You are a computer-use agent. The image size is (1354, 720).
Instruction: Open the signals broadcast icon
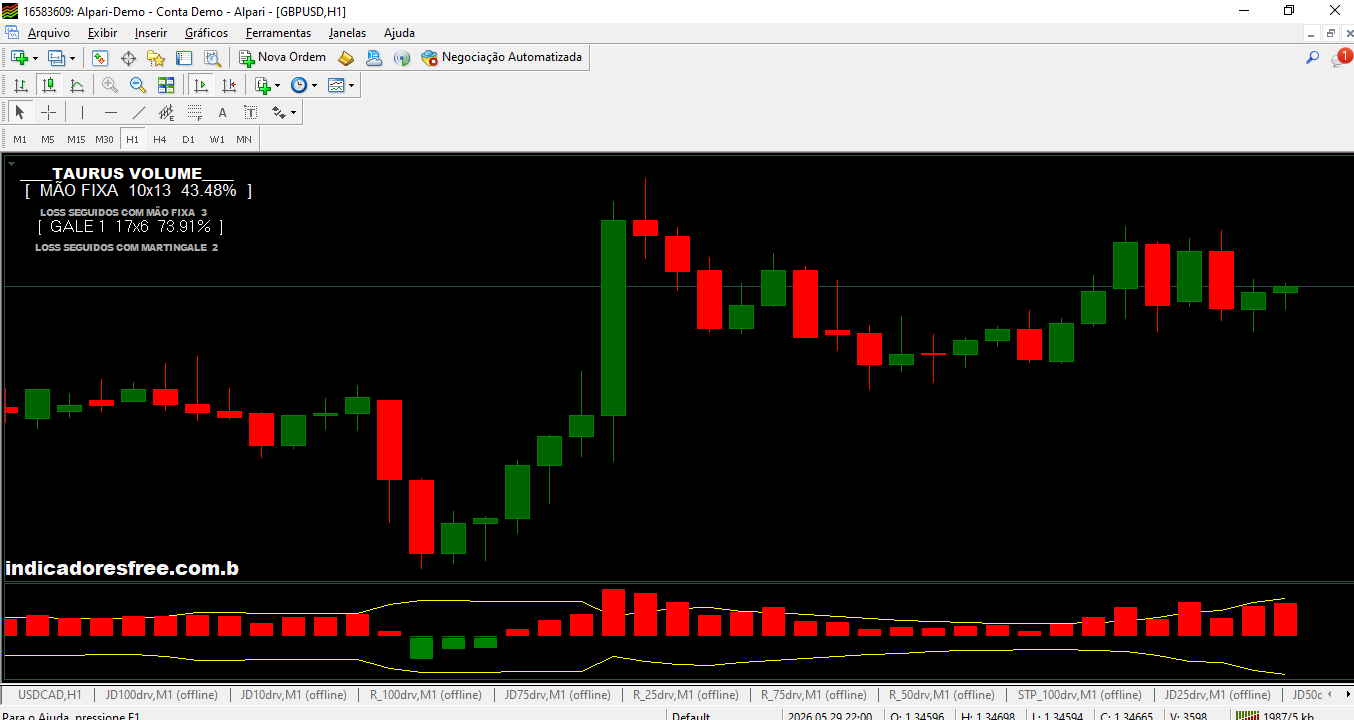[402, 58]
